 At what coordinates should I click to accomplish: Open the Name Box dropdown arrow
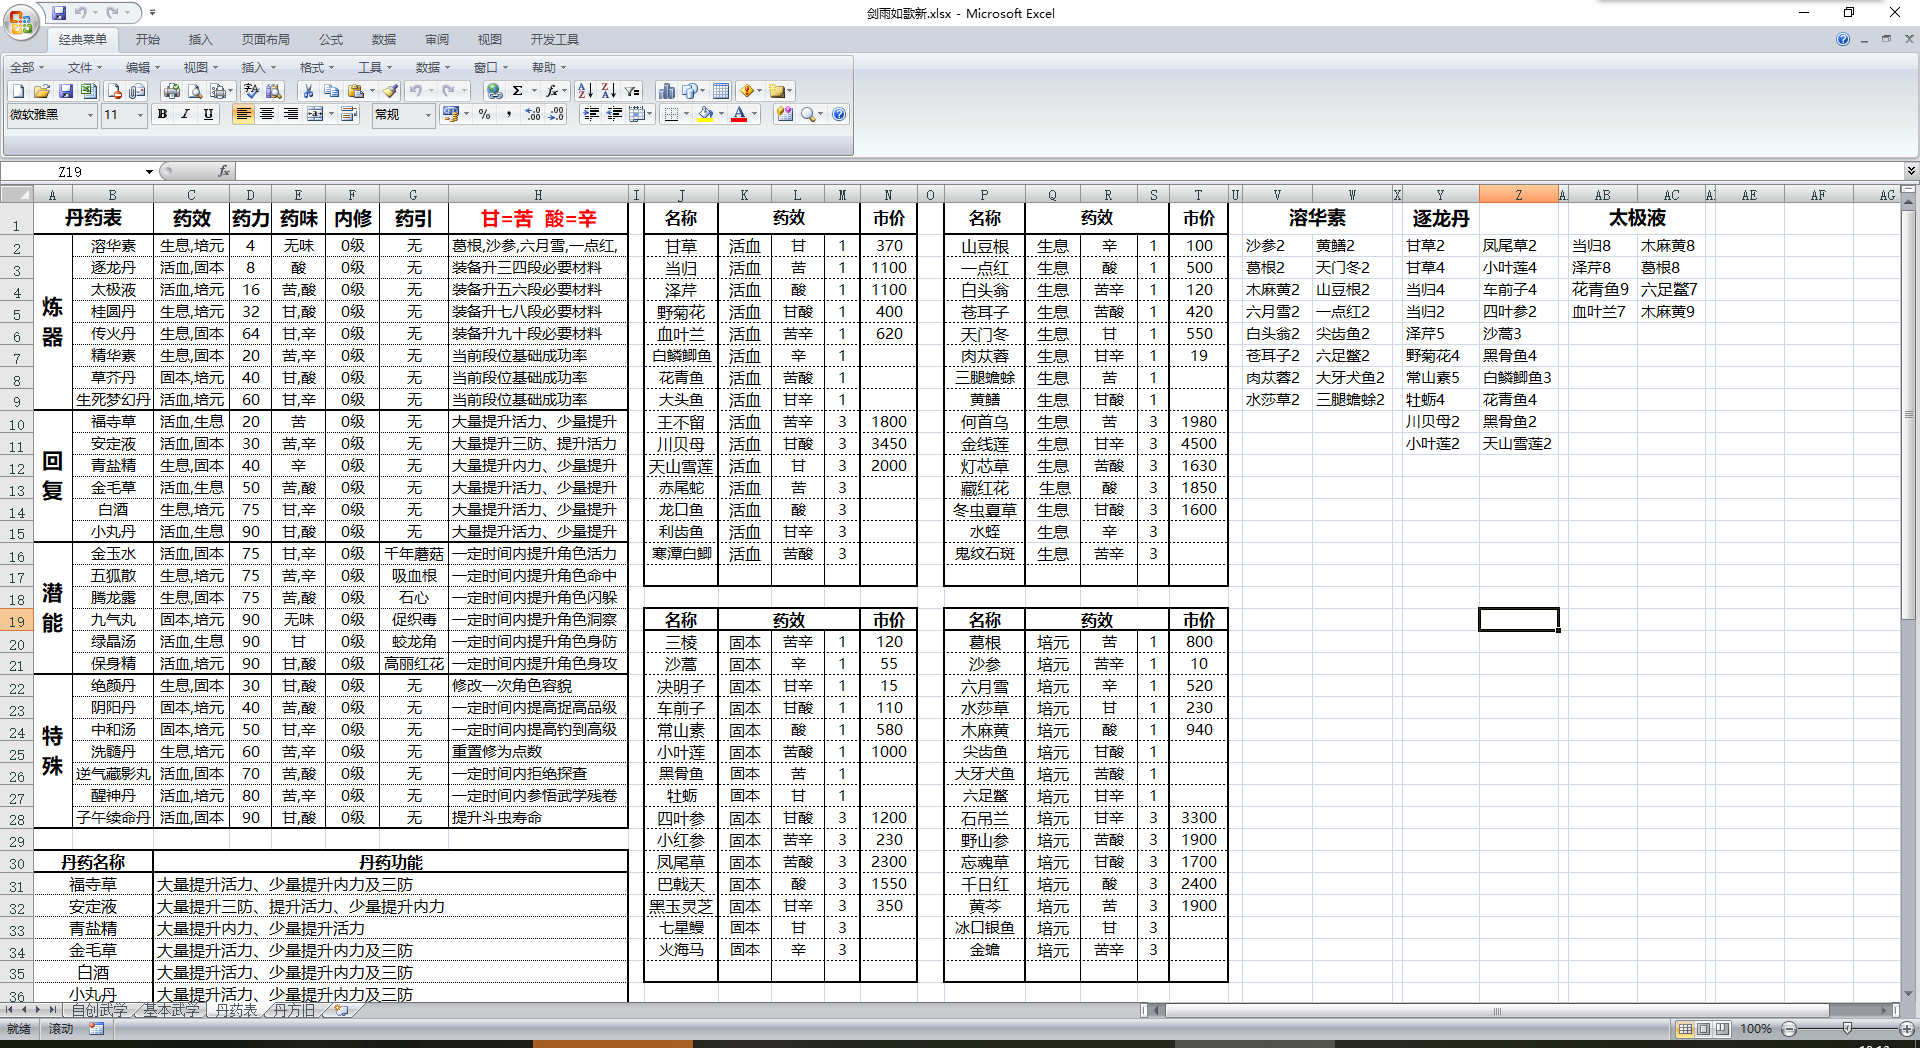(x=149, y=171)
